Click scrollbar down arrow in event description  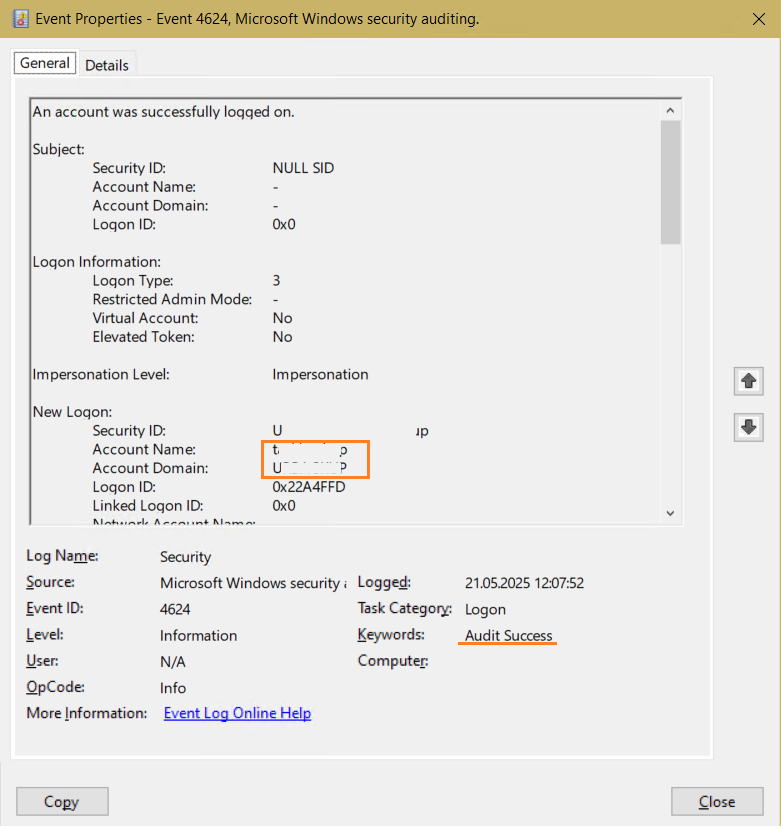click(670, 513)
